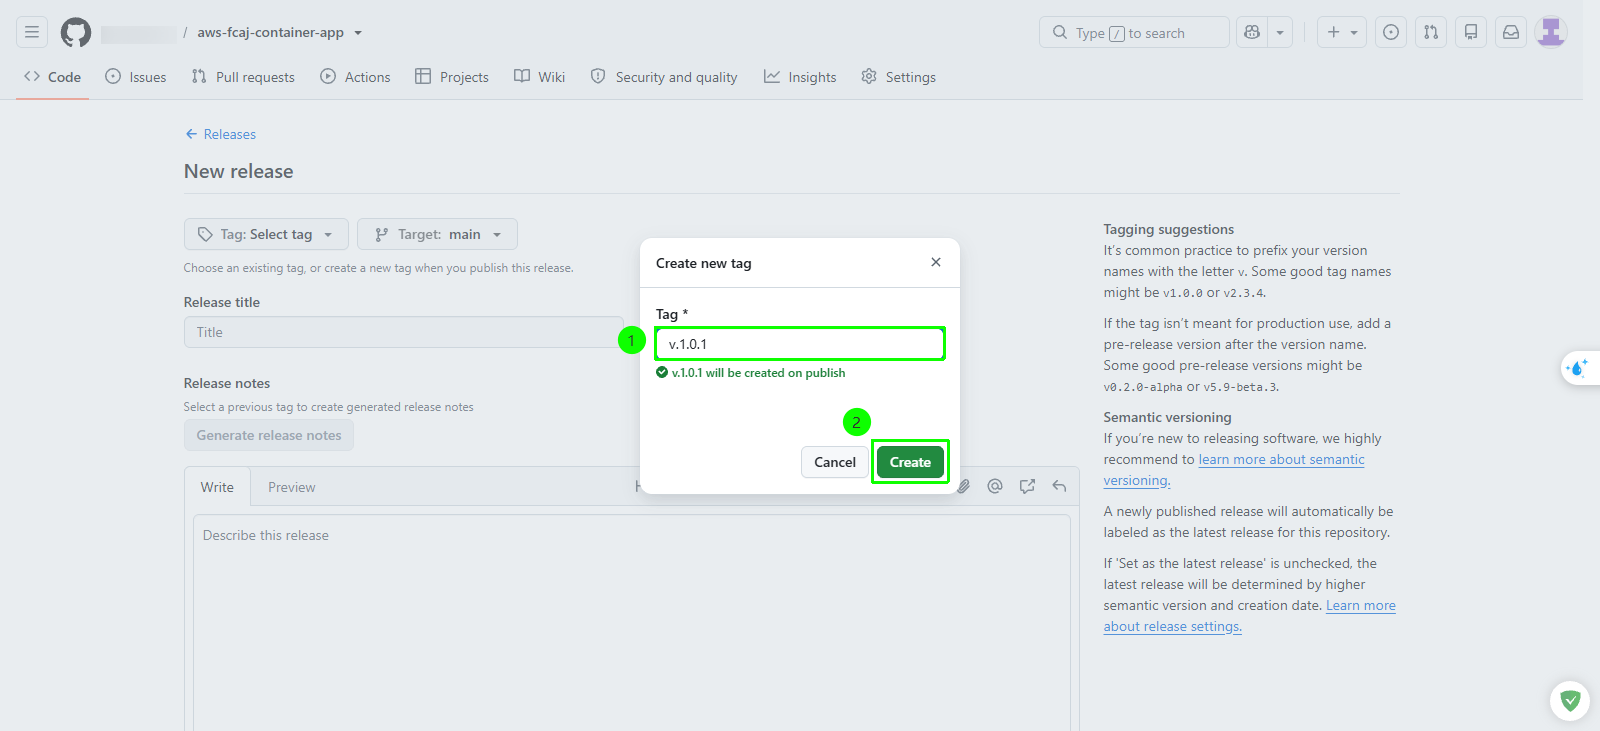Click the search bar field

click(1134, 32)
